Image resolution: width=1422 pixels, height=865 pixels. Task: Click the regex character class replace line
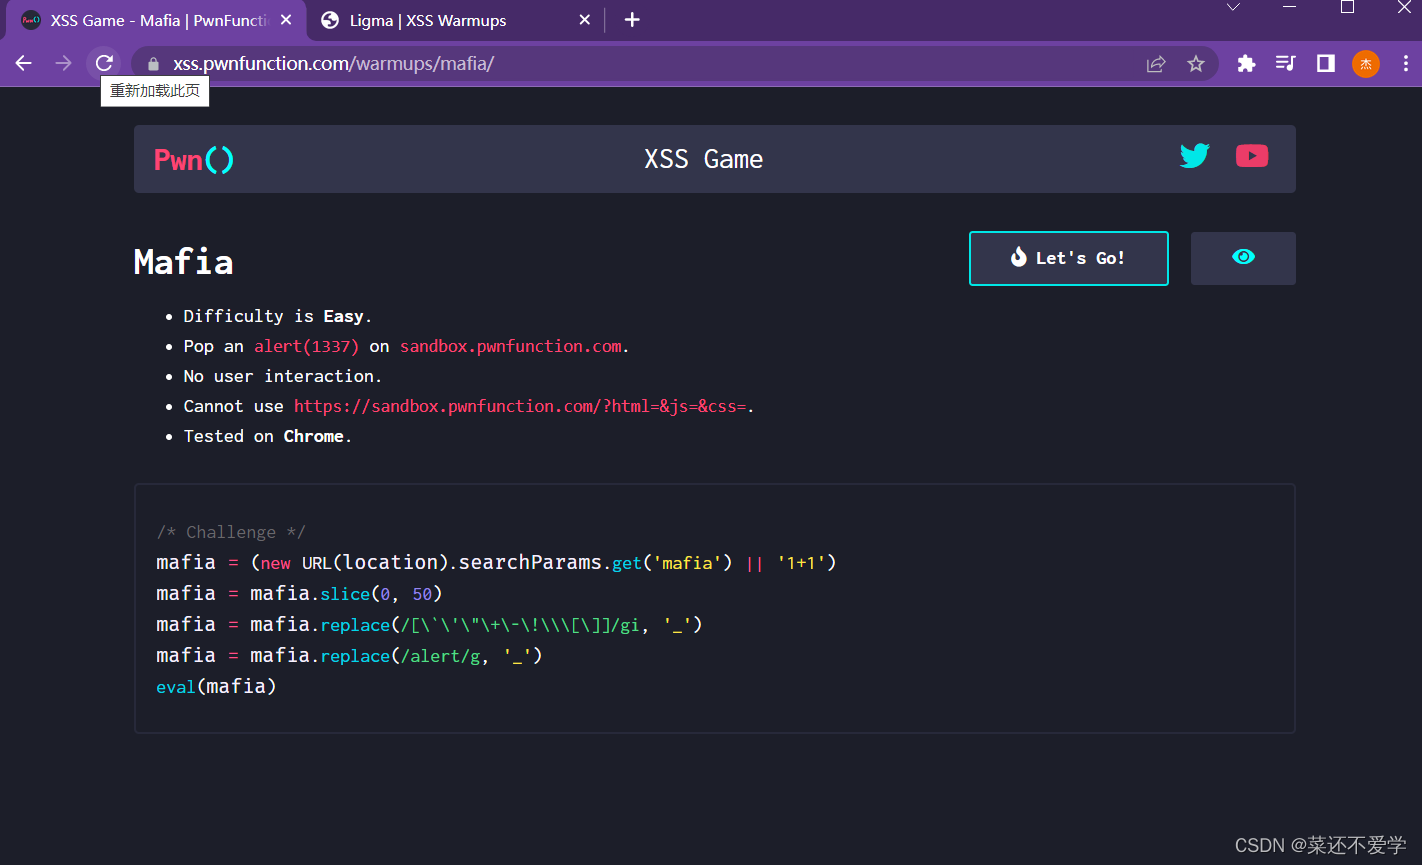click(429, 625)
